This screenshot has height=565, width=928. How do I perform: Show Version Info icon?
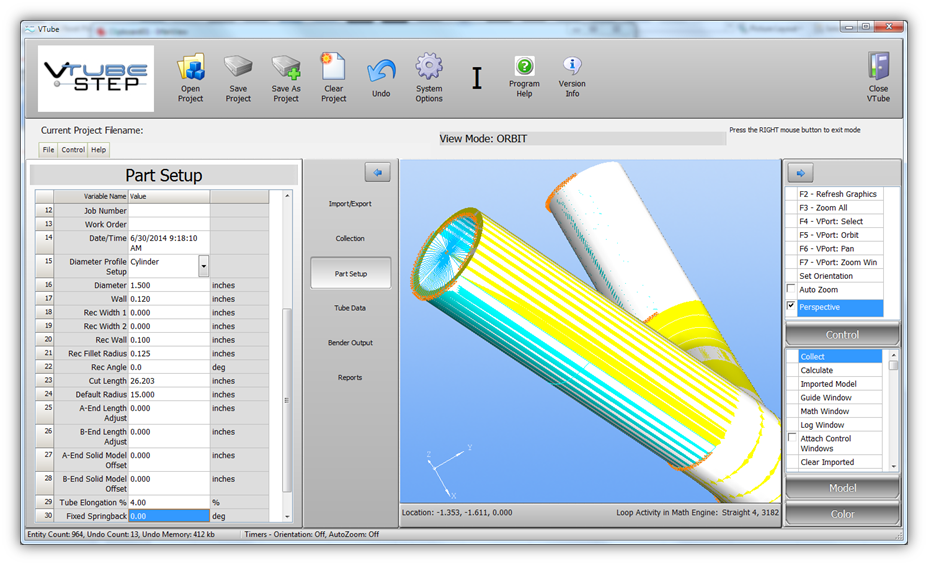tap(572, 66)
